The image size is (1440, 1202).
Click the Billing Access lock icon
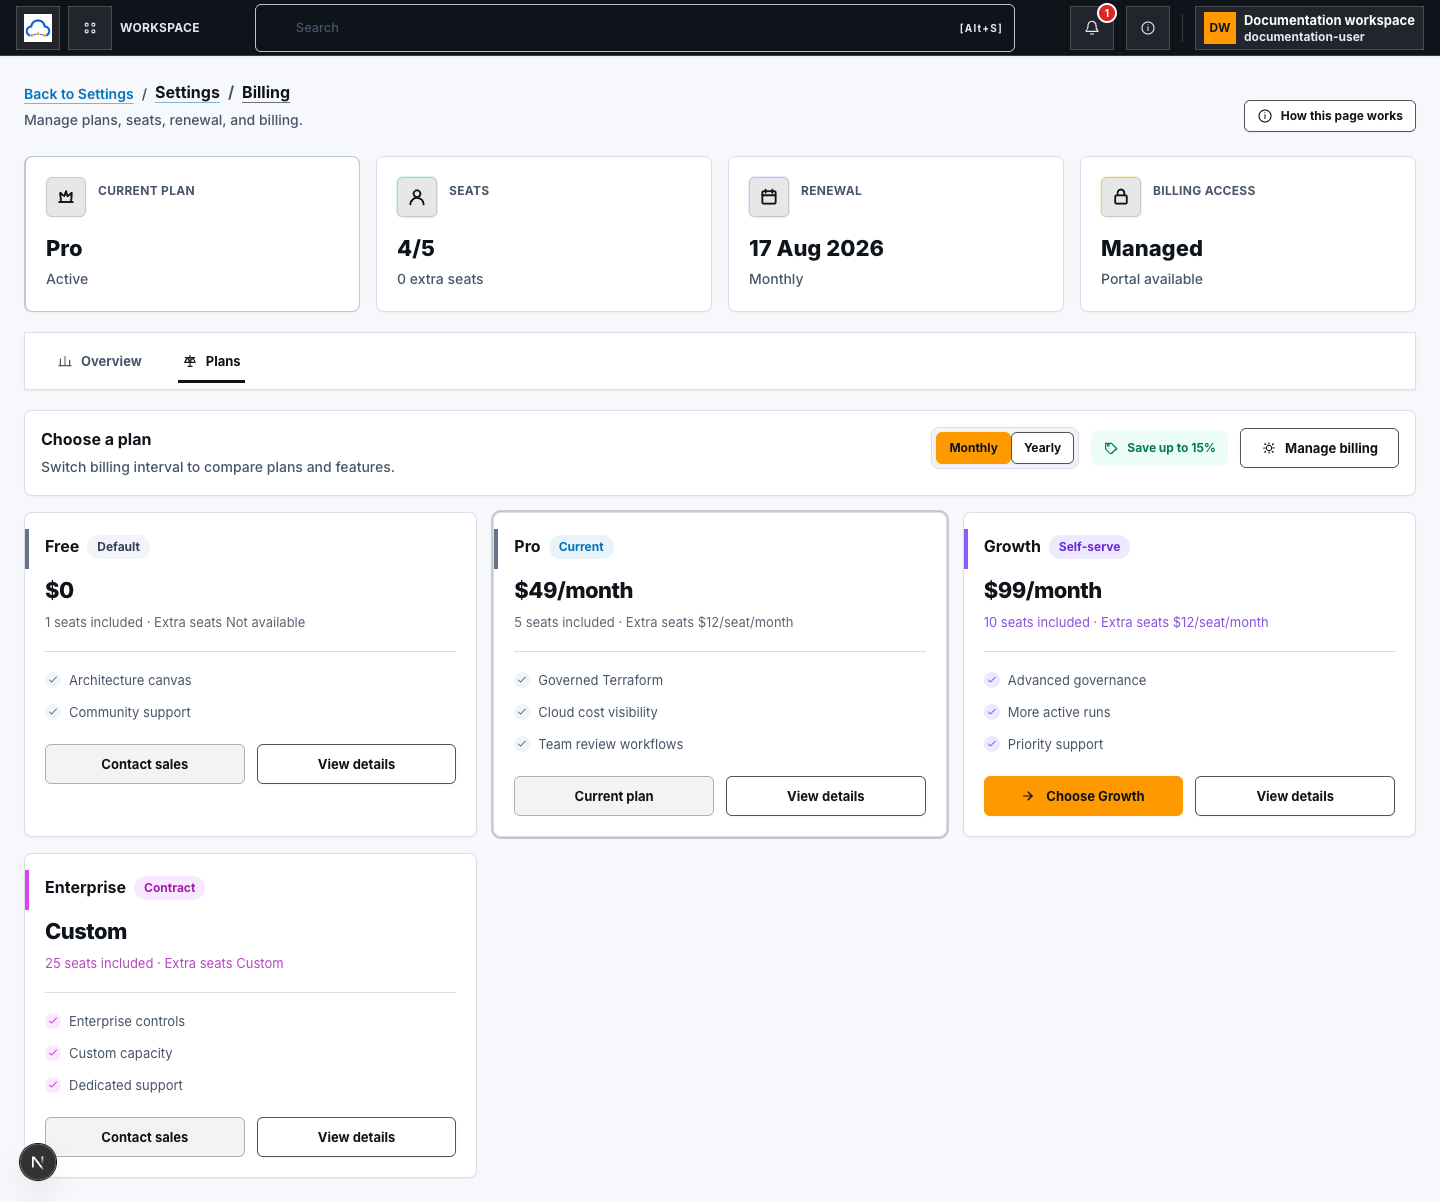pos(1121,197)
